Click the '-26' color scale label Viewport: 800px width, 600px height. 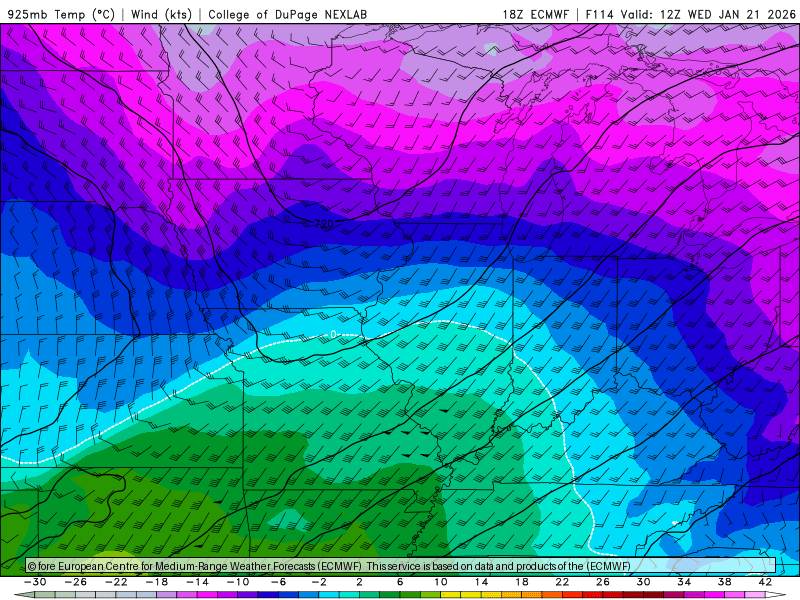pos(76,582)
